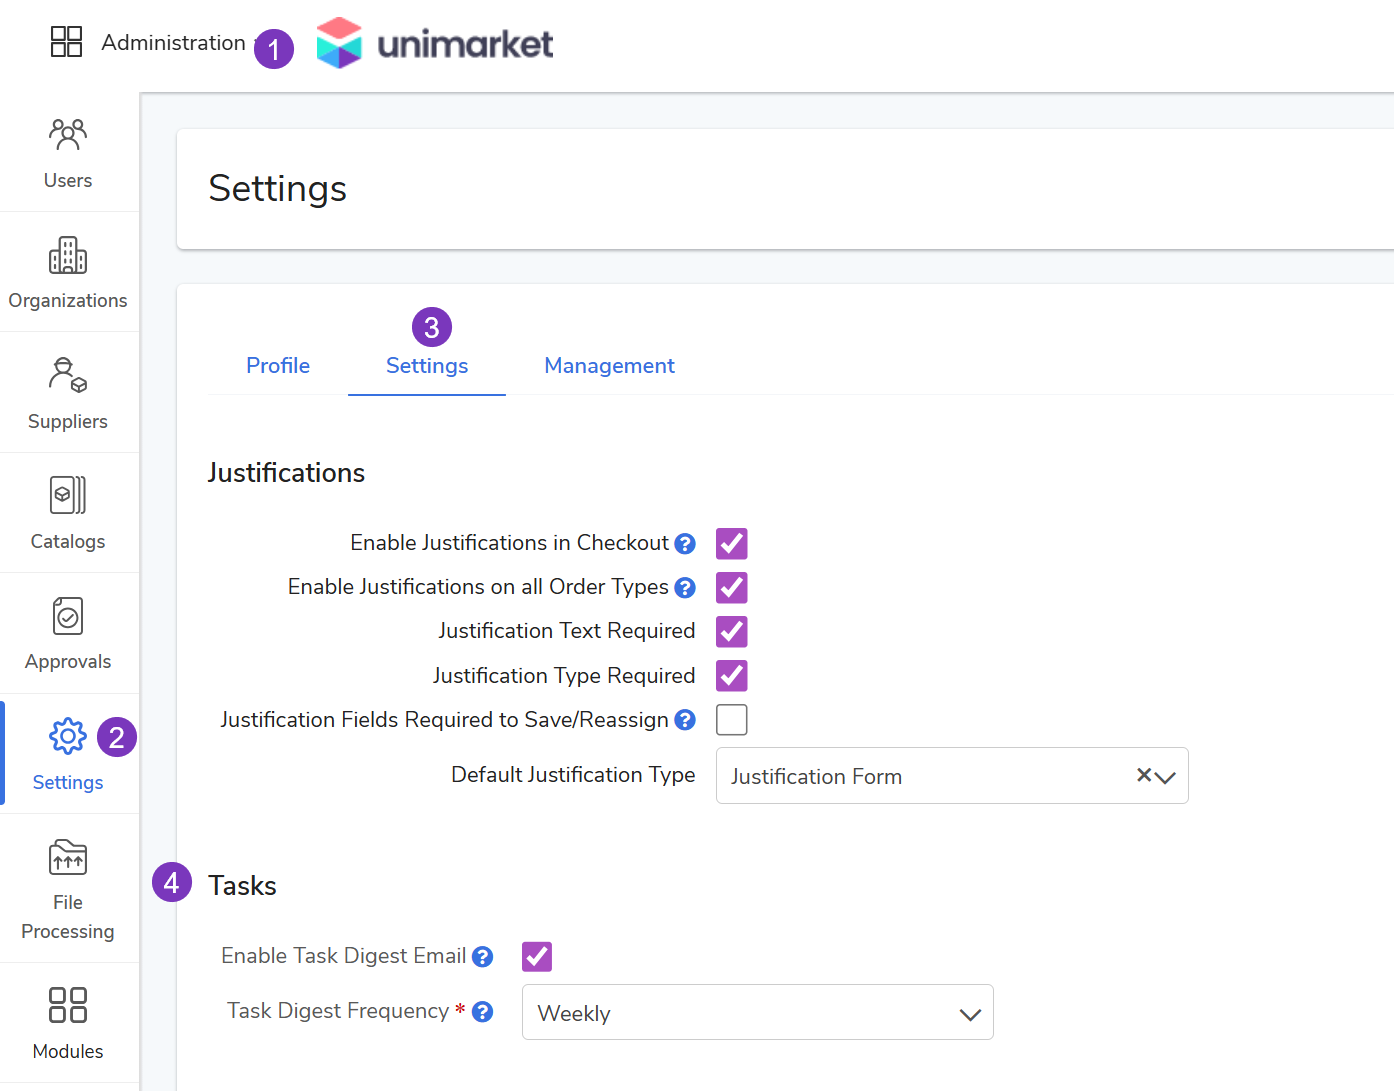Open the Suppliers section icon
This screenshot has width=1394, height=1091.
tap(68, 376)
